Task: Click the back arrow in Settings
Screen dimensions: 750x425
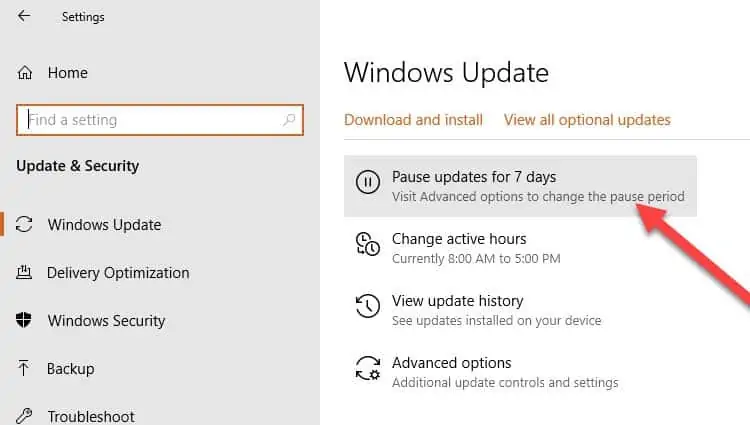Action: point(24,17)
